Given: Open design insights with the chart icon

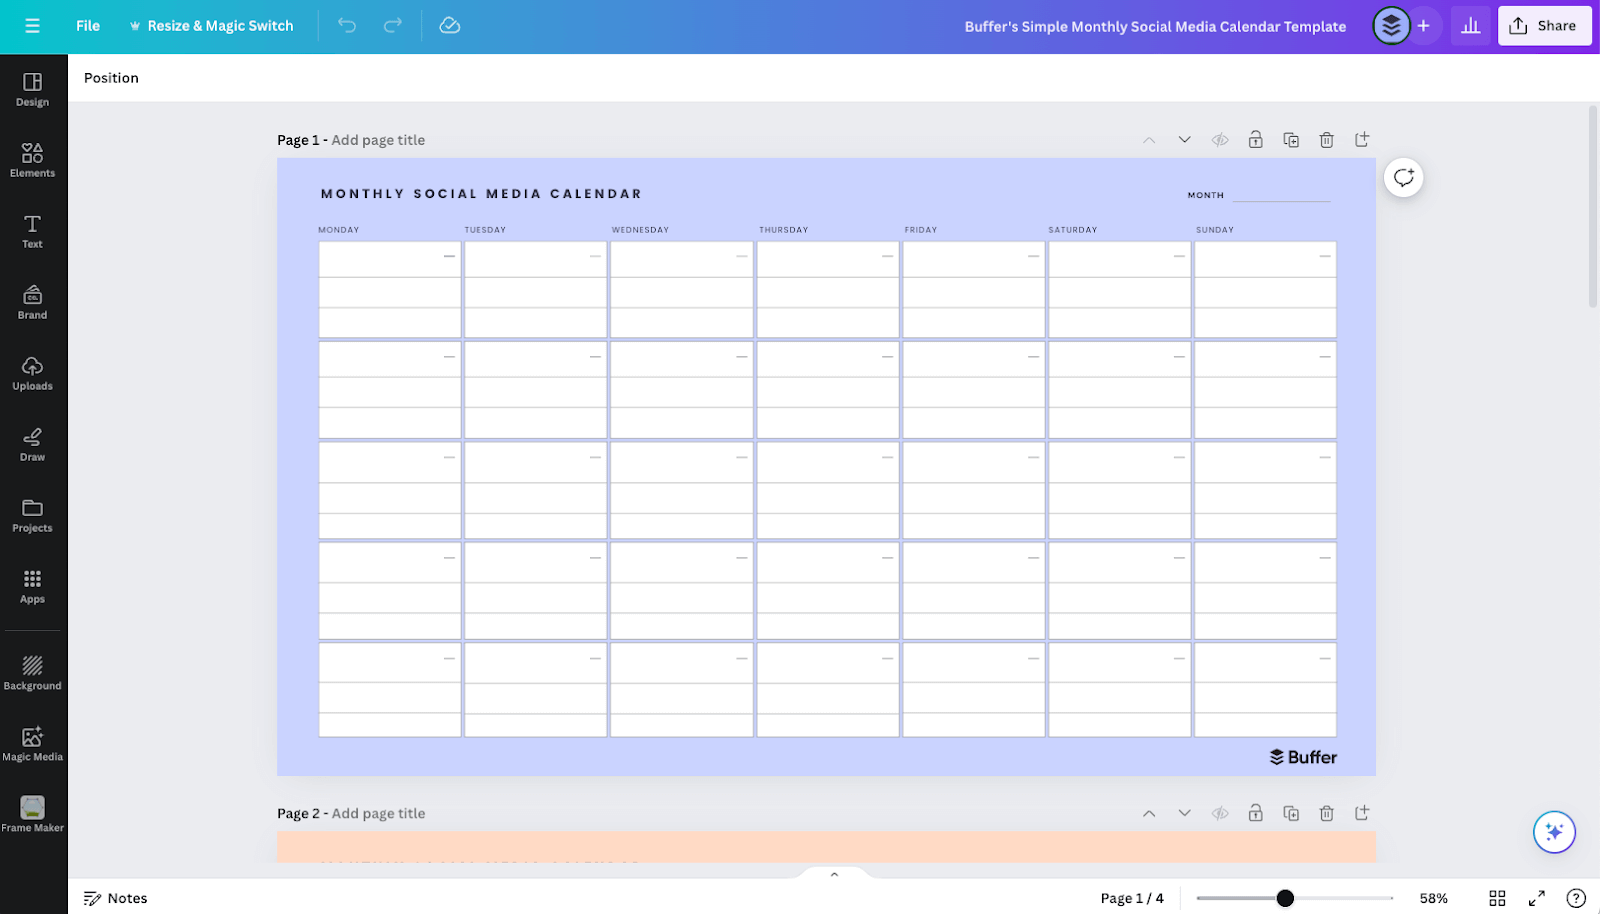Looking at the screenshot, I should [1470, 25].
